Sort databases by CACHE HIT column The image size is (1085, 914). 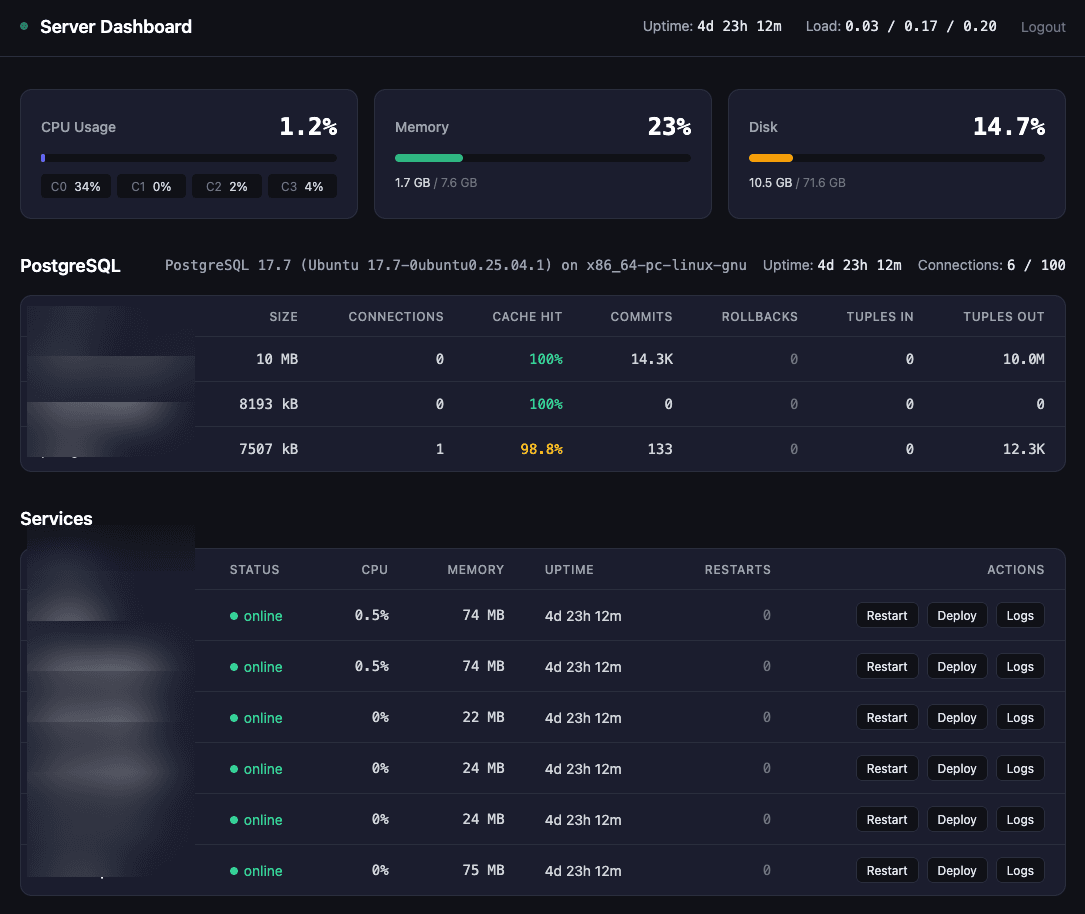527,316
